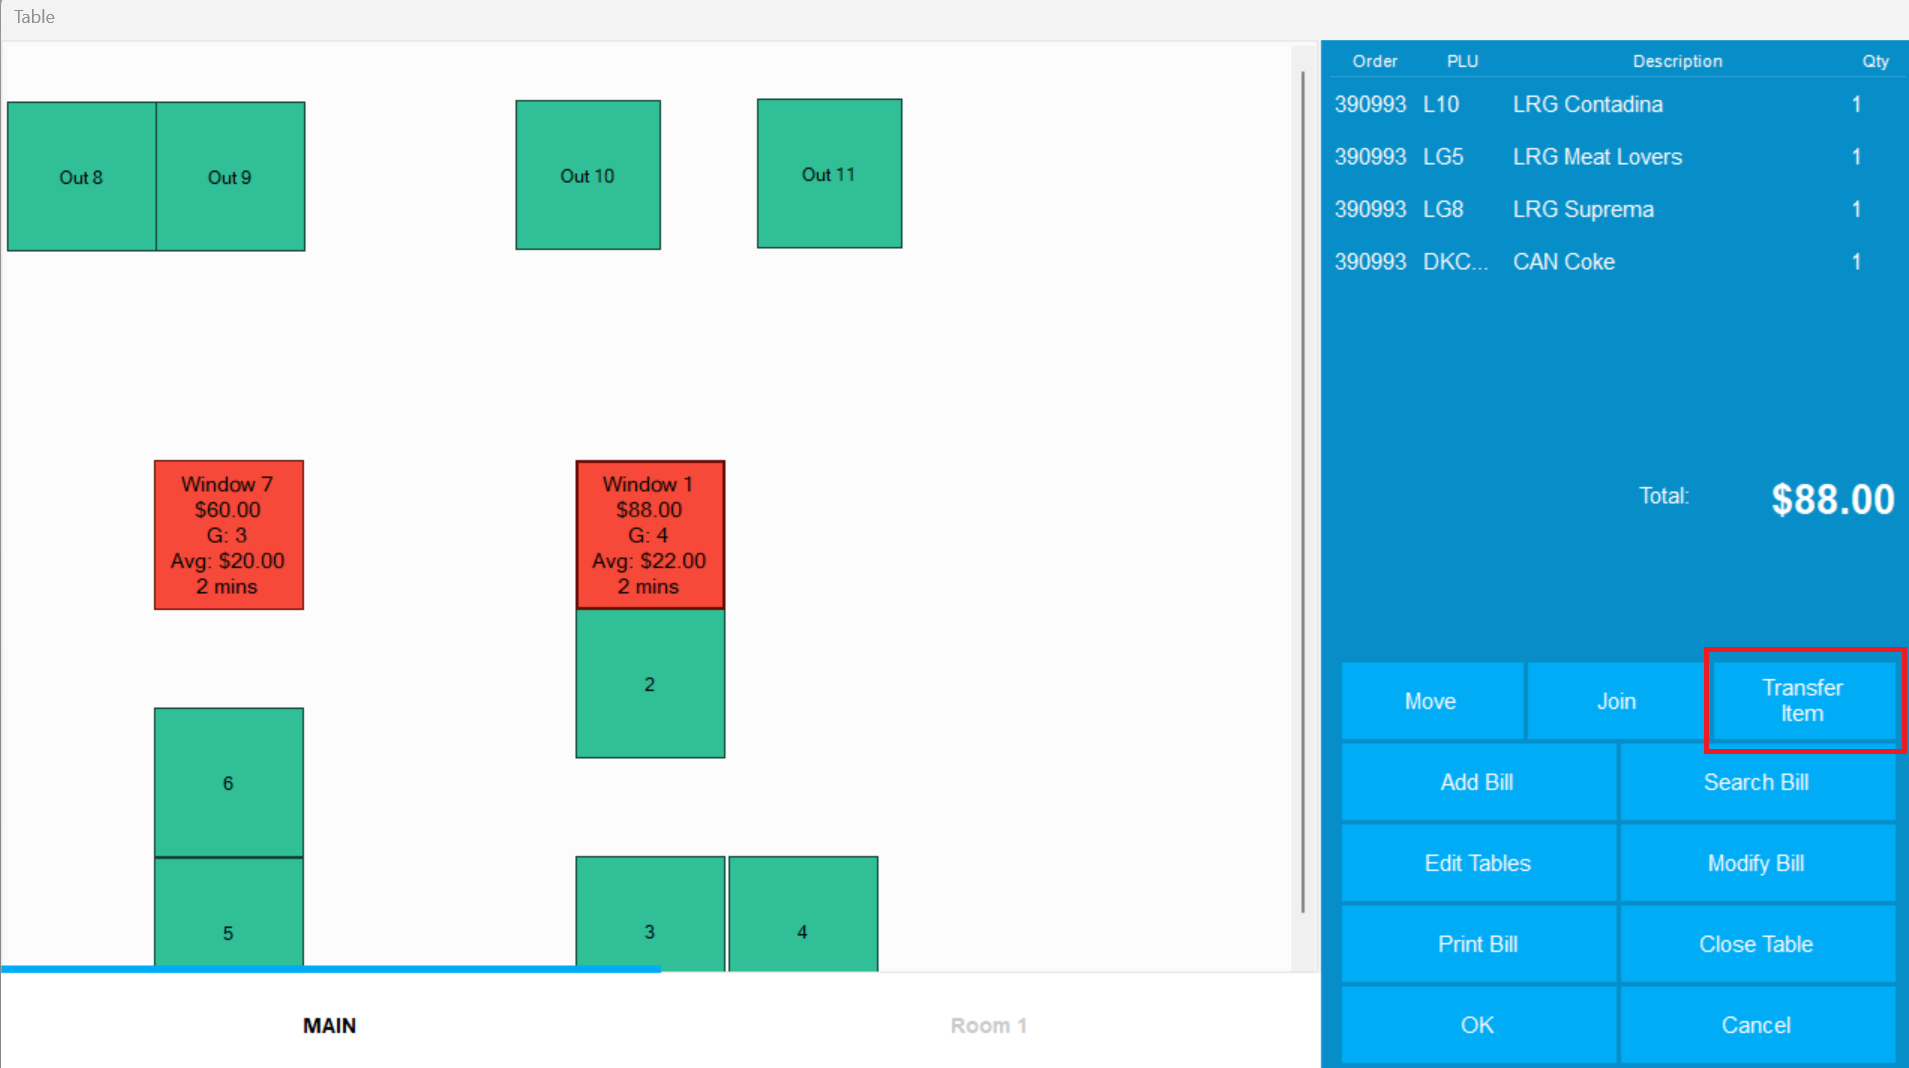Open the MAIN floor tab
1909x1068 pixels.
pyautogui.click(x=329, y=1025)
